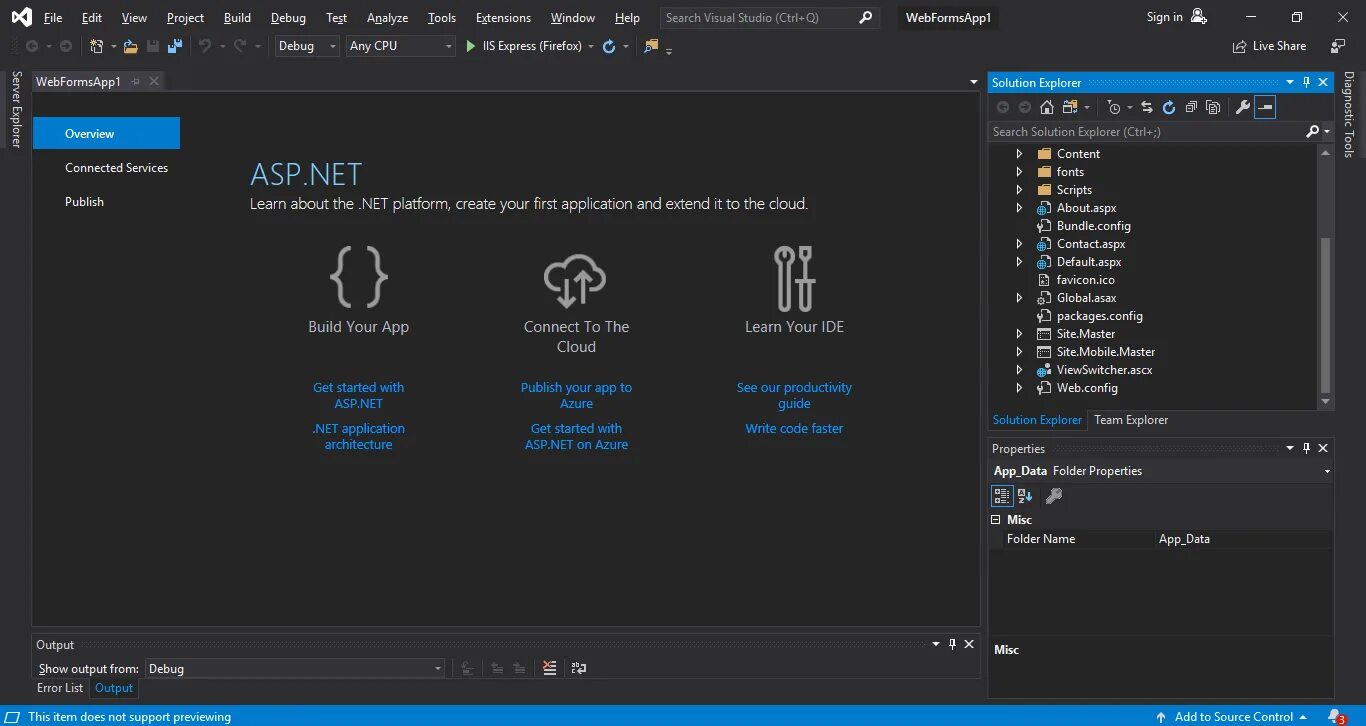Pin the Output window
This screenshot has height=726, width=1366.
(952, 645)
